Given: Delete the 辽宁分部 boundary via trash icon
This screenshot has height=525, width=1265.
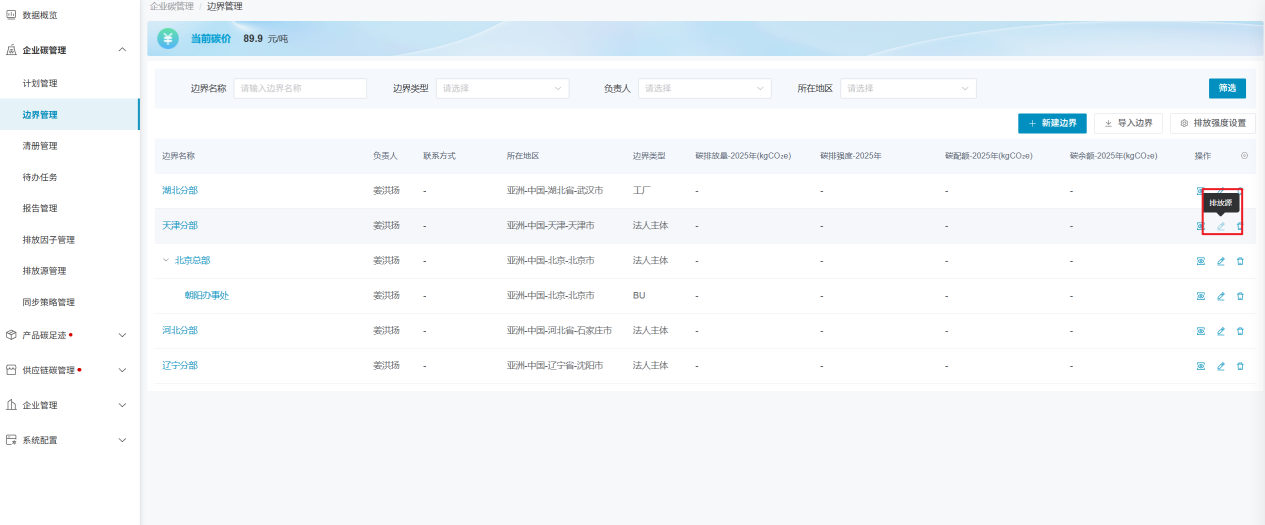Looking at the screenshot, I should point(1240,366).
